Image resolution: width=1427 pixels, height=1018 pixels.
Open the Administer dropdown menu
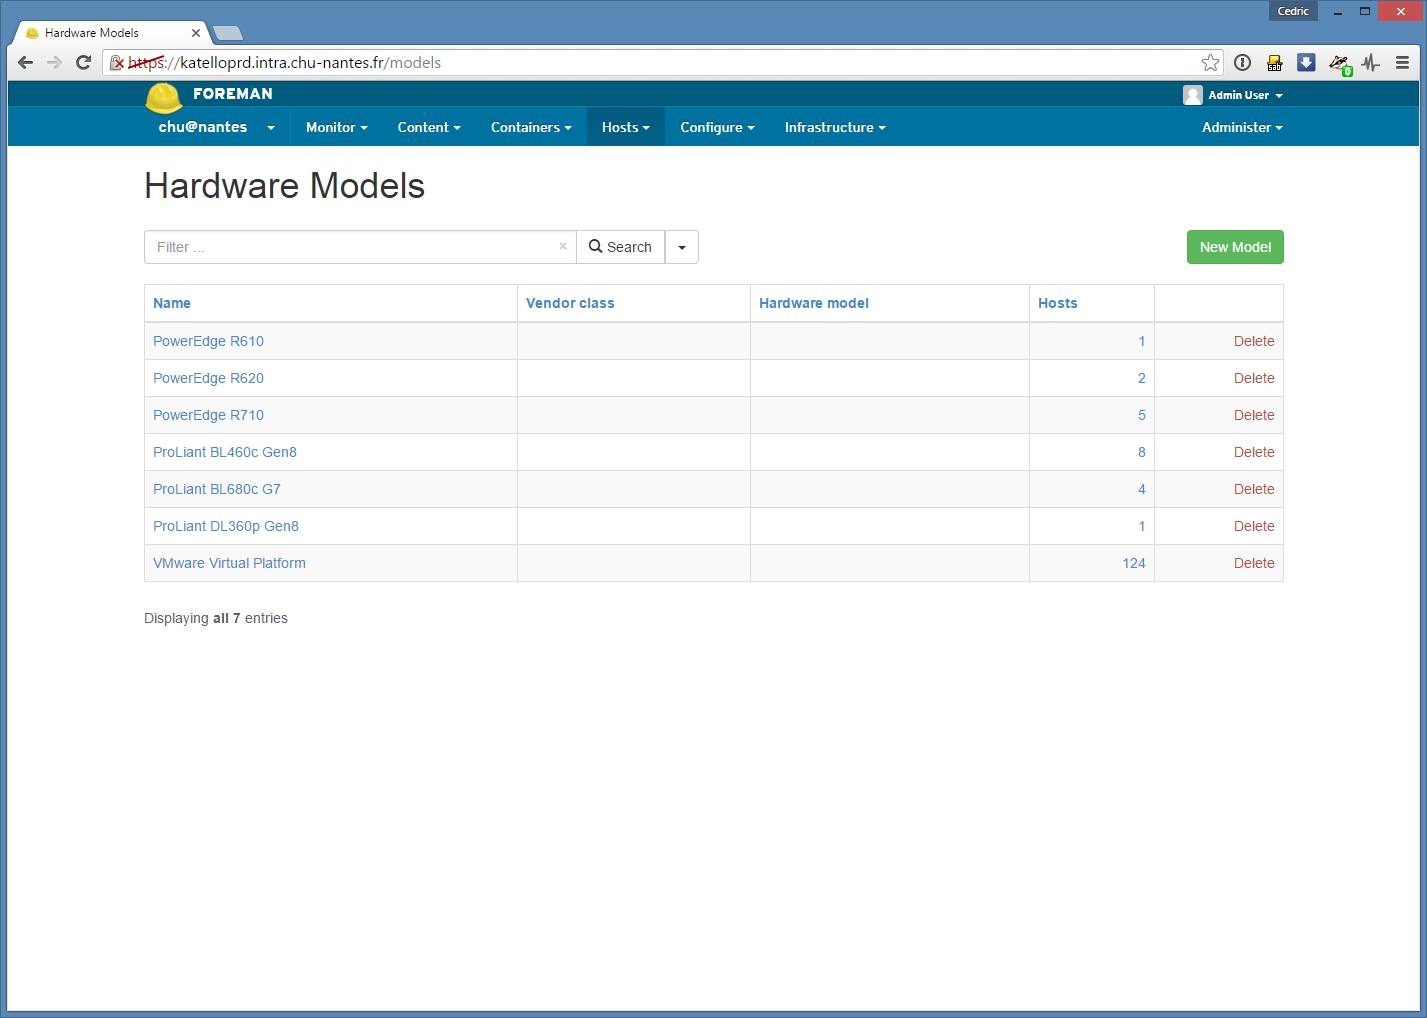click(x=1241, y=127)
